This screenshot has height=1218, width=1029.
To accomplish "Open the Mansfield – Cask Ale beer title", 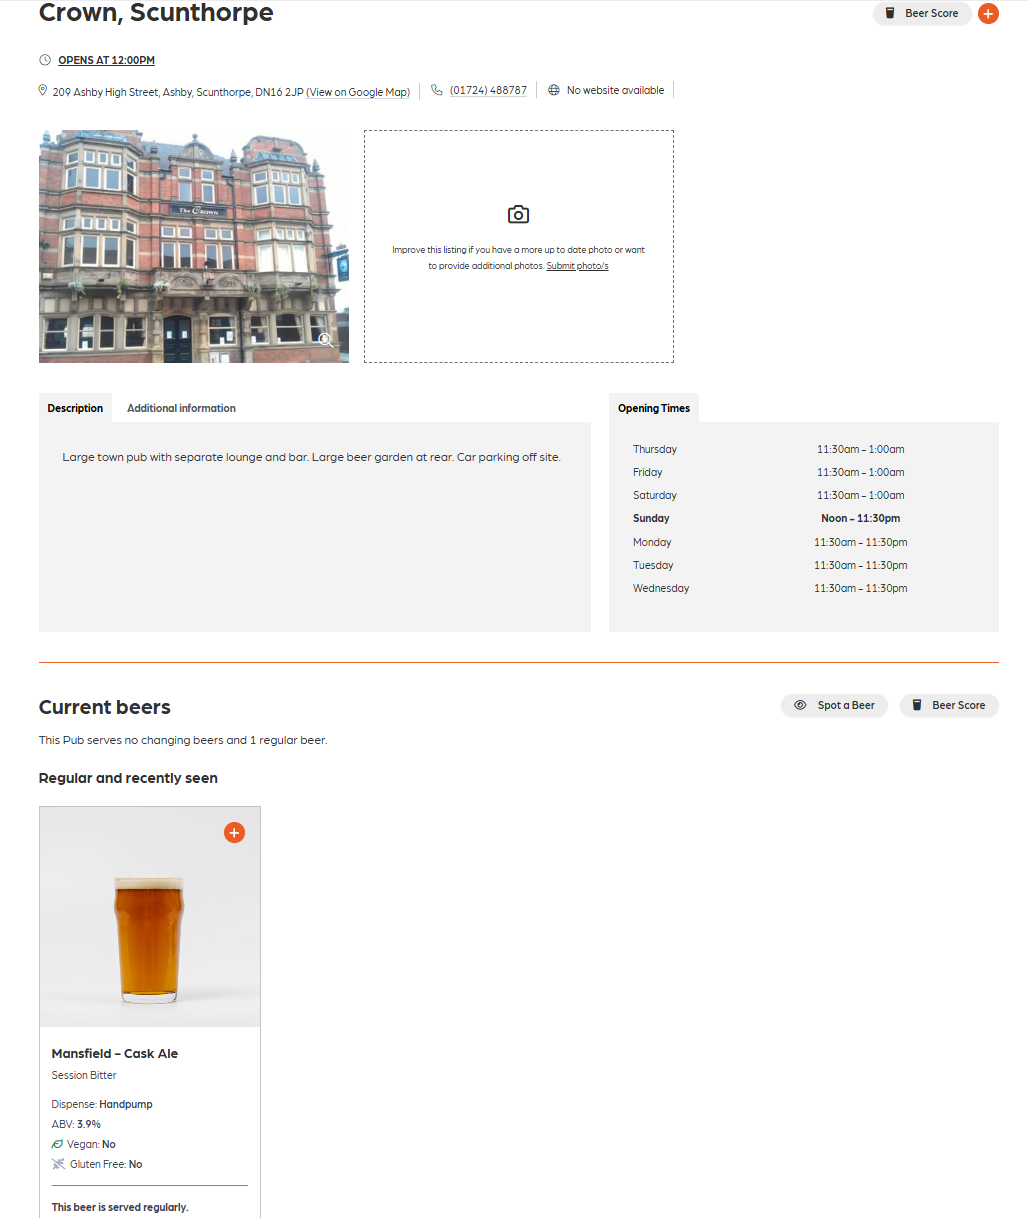I will coord(115,1053).
